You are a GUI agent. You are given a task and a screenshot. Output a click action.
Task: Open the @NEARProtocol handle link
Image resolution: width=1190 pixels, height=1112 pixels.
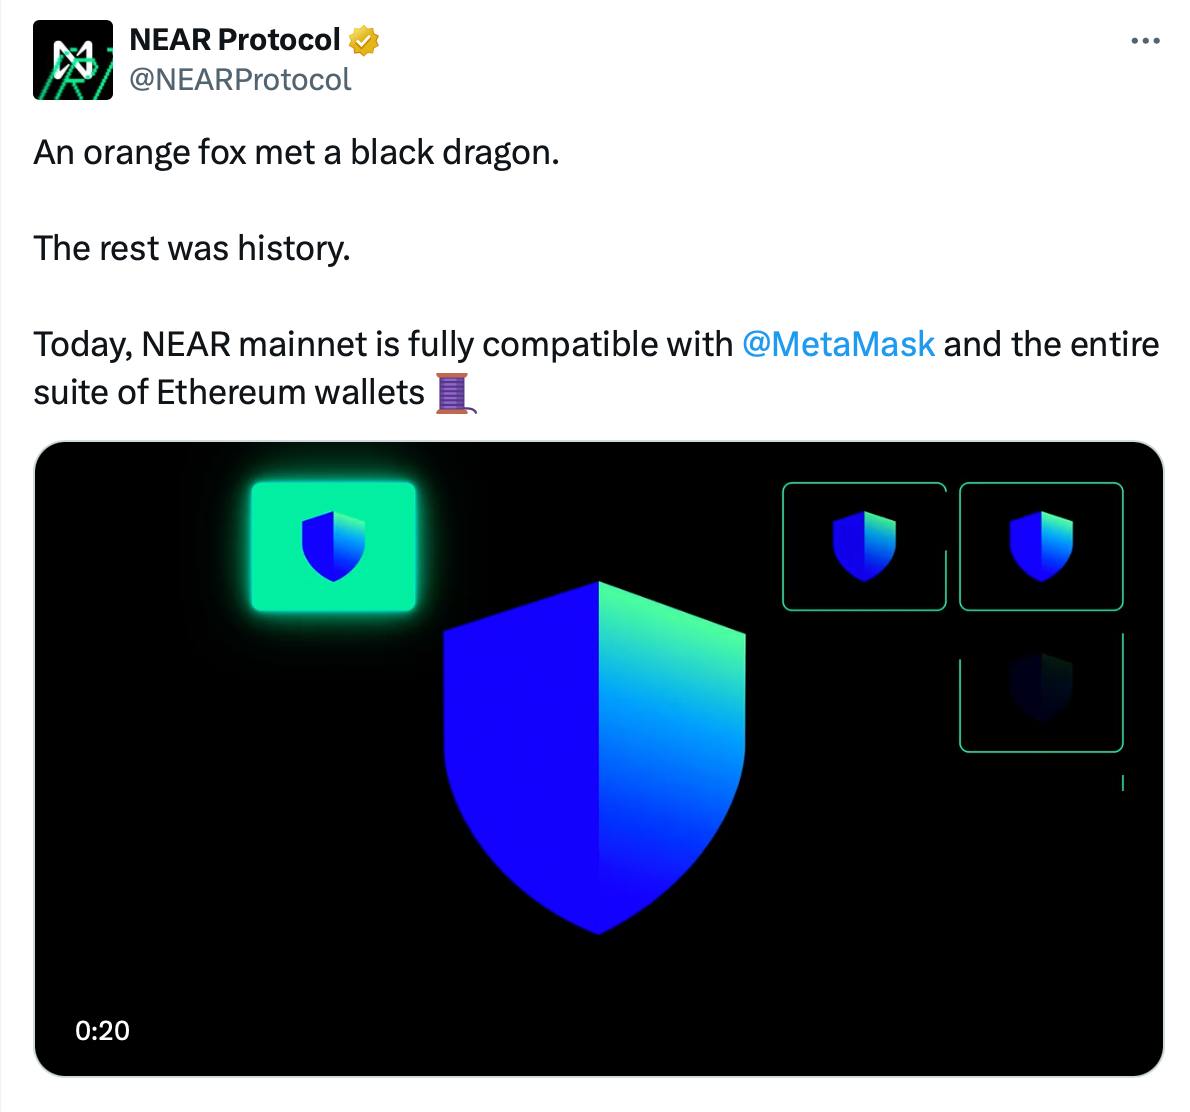click(241, 80)
